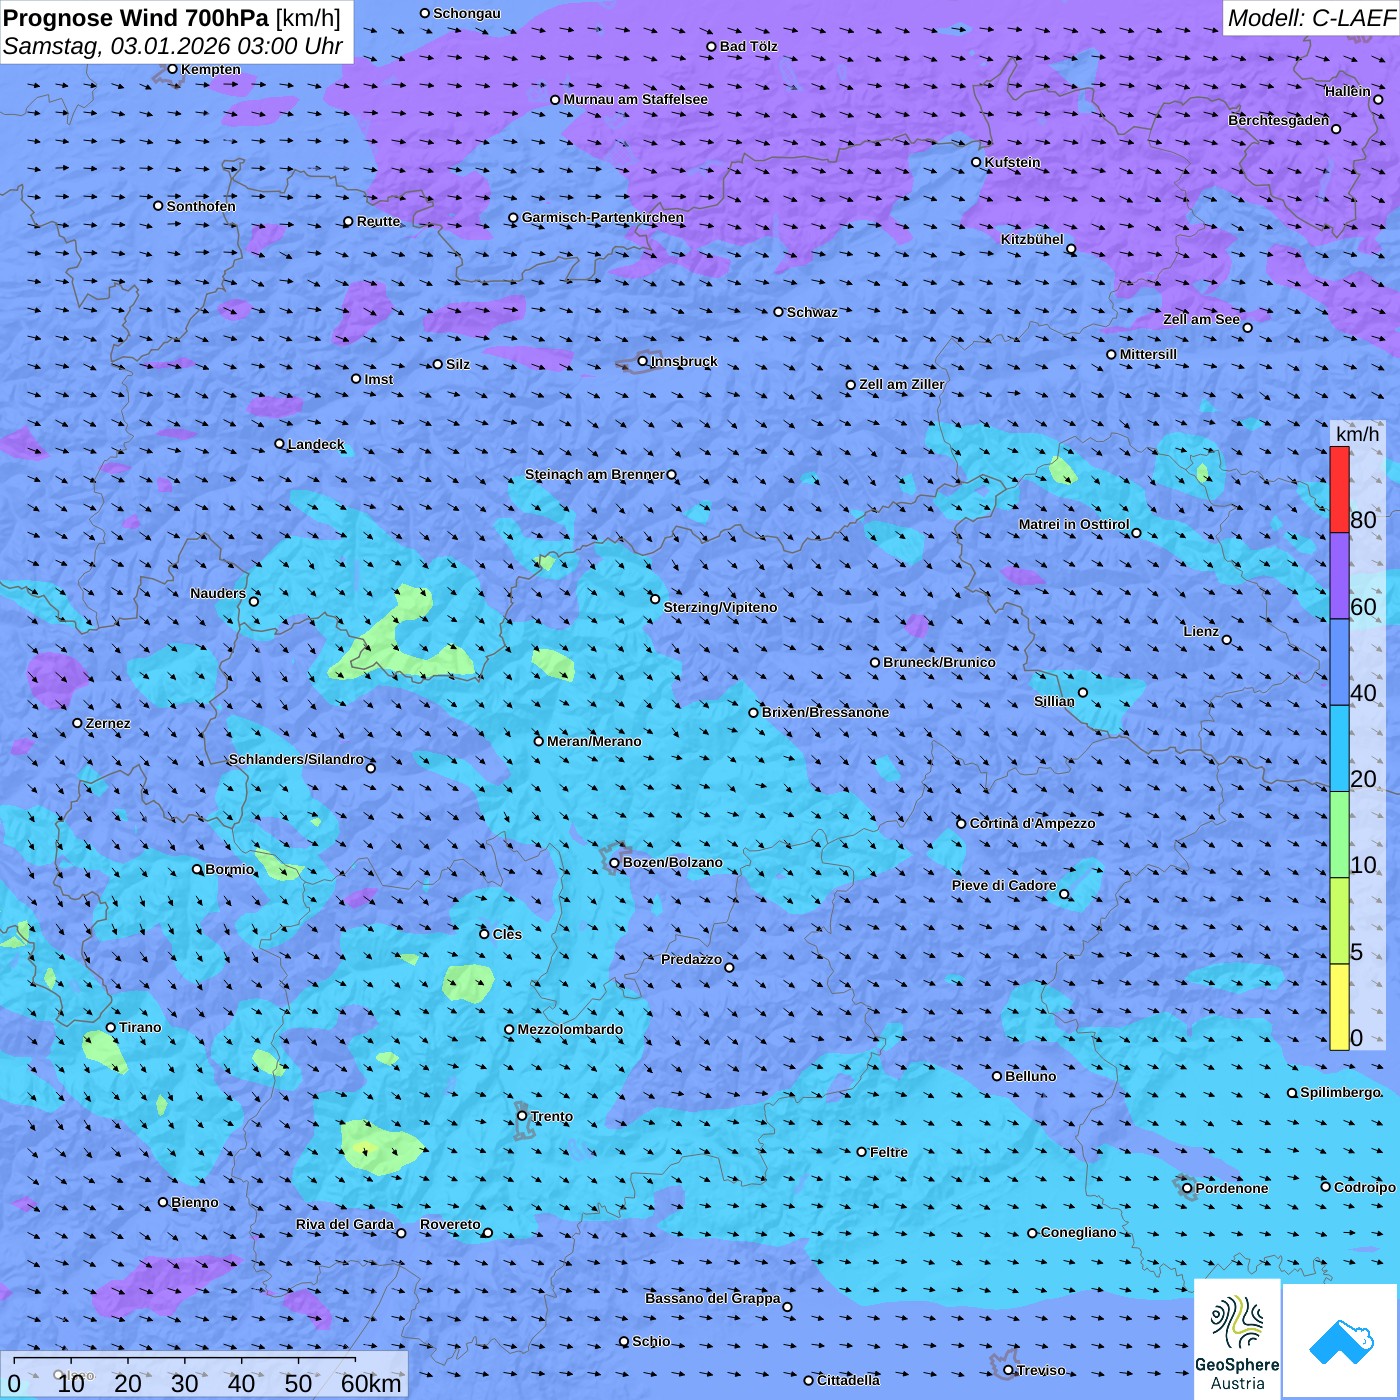Click the Brixen/Bressanone label
This screenshot has height=1400, width=1400.
coord(825,712)
